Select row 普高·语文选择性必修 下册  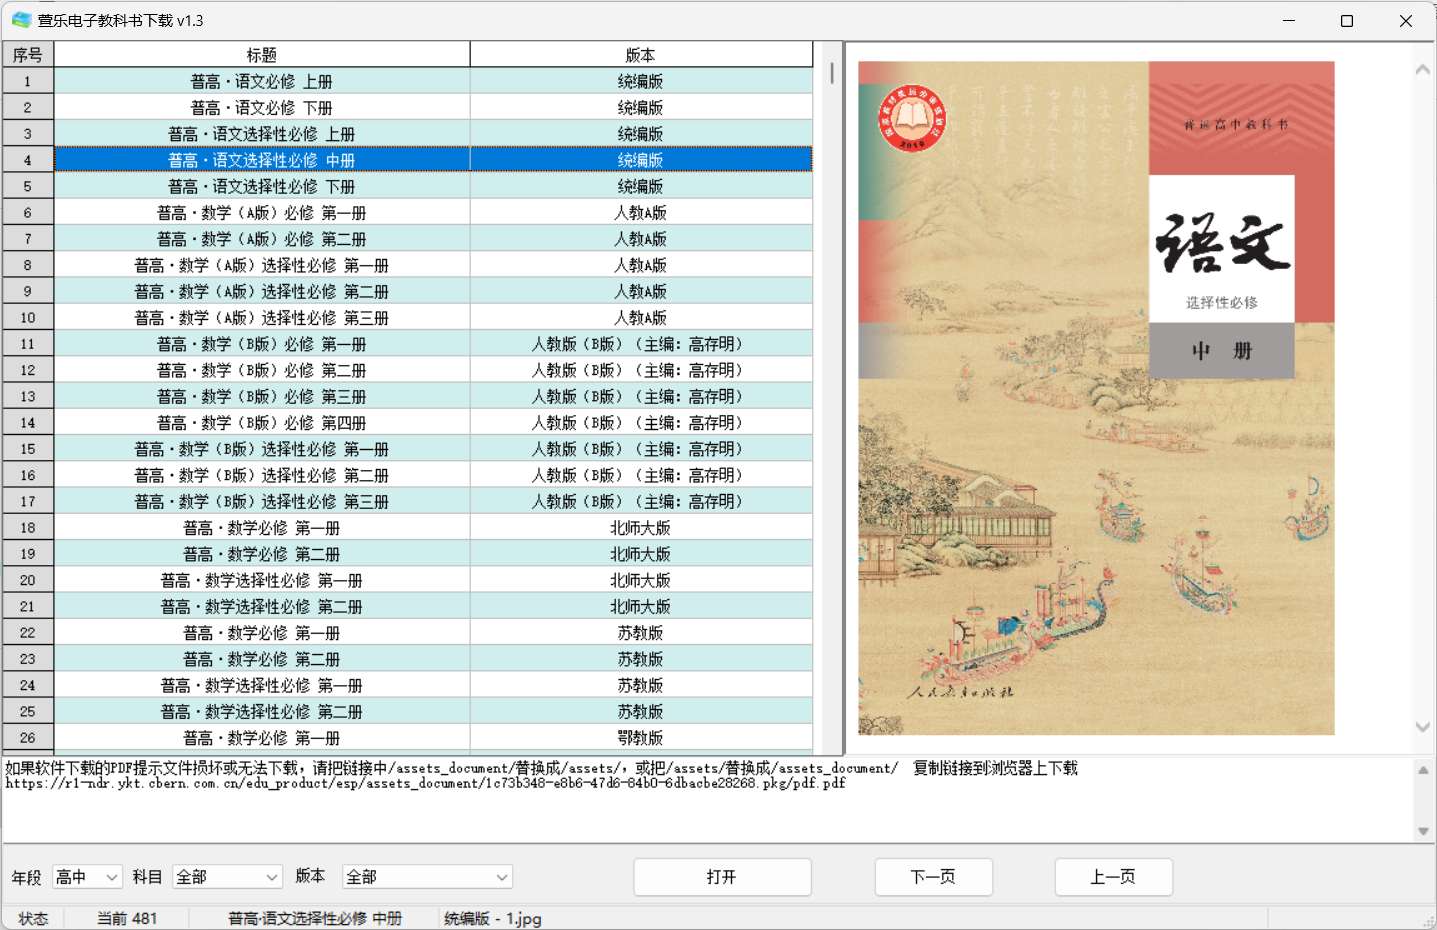pos(433,187)
